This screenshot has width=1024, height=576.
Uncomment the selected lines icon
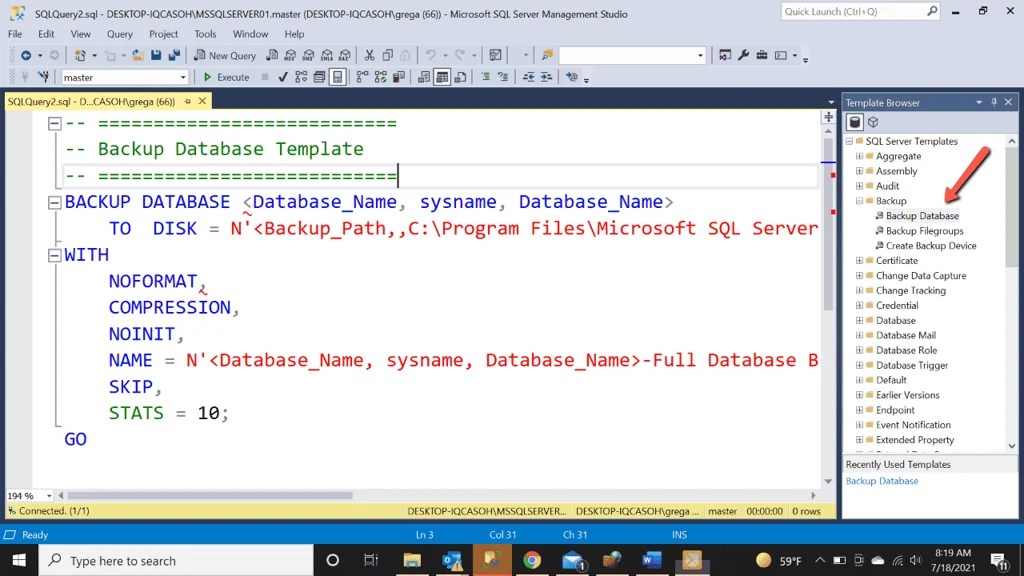(504, 77)
